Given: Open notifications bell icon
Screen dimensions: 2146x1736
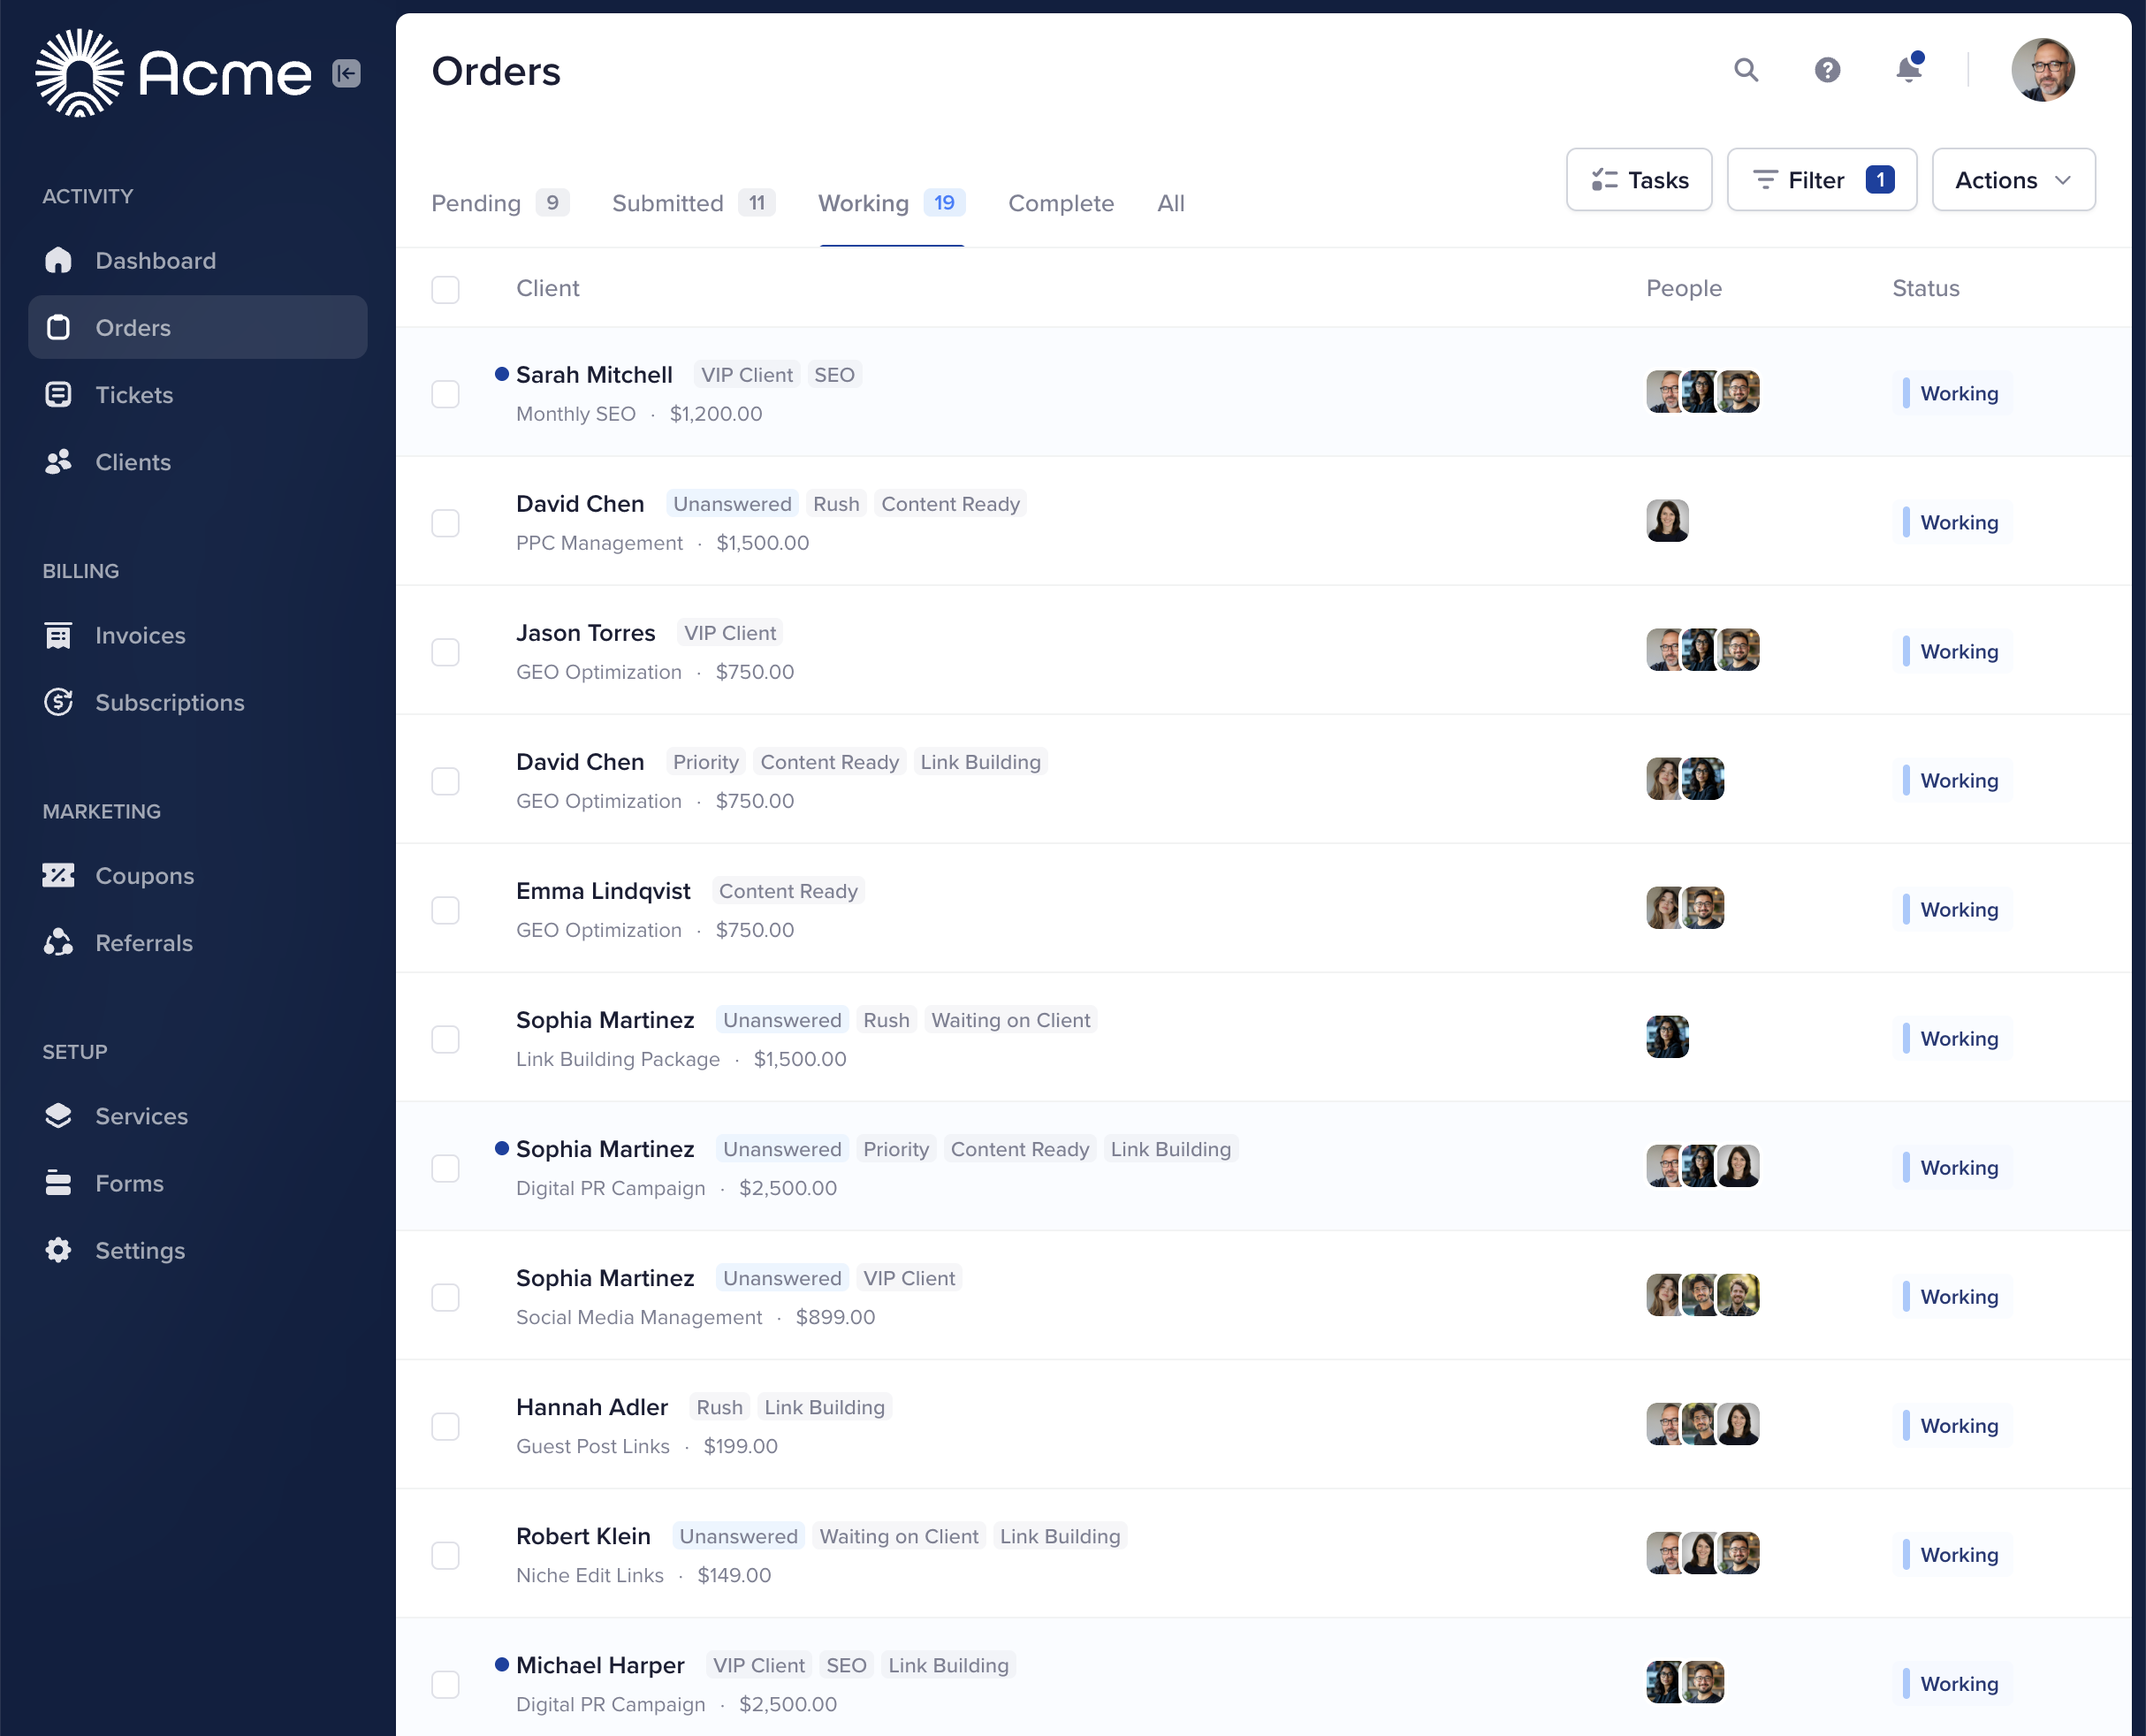Looking at the screenshot, I should (1909, 69).
